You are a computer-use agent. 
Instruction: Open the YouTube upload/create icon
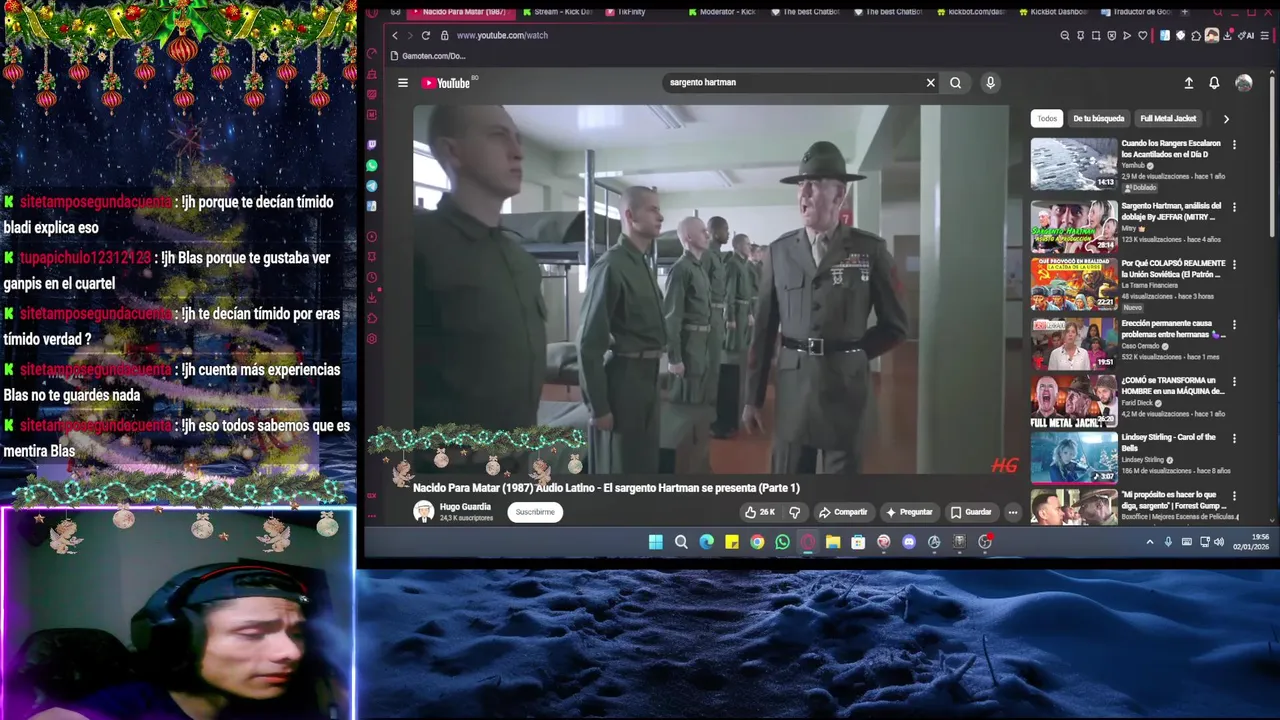(x=1188, y=83)
